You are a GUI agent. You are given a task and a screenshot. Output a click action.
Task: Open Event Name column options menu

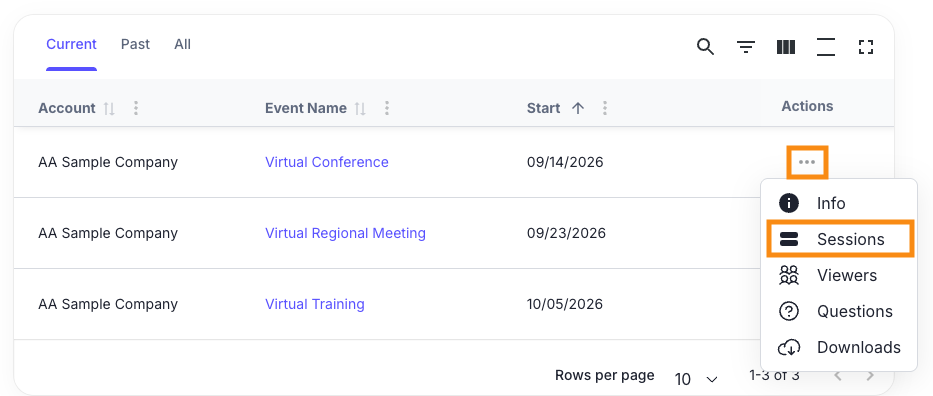pyautogui.click(x=387, y=108)
